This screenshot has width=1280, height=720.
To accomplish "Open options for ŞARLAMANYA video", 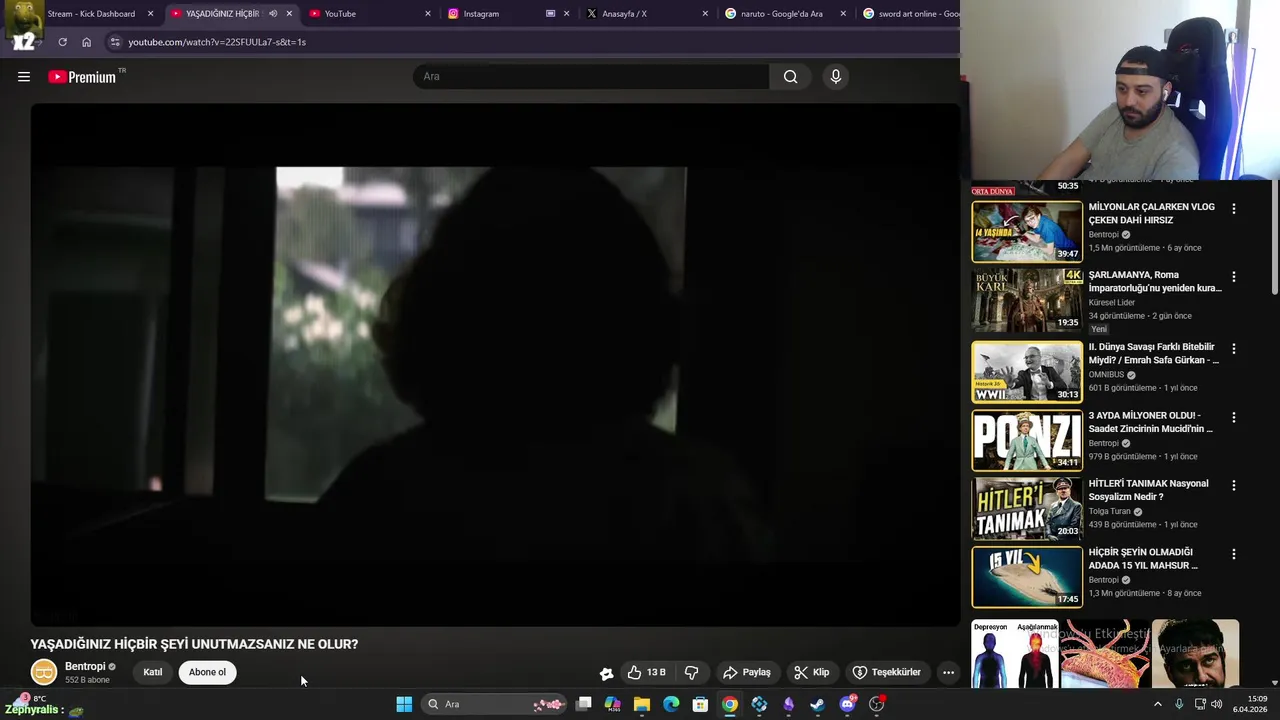I will (1233, 277).
